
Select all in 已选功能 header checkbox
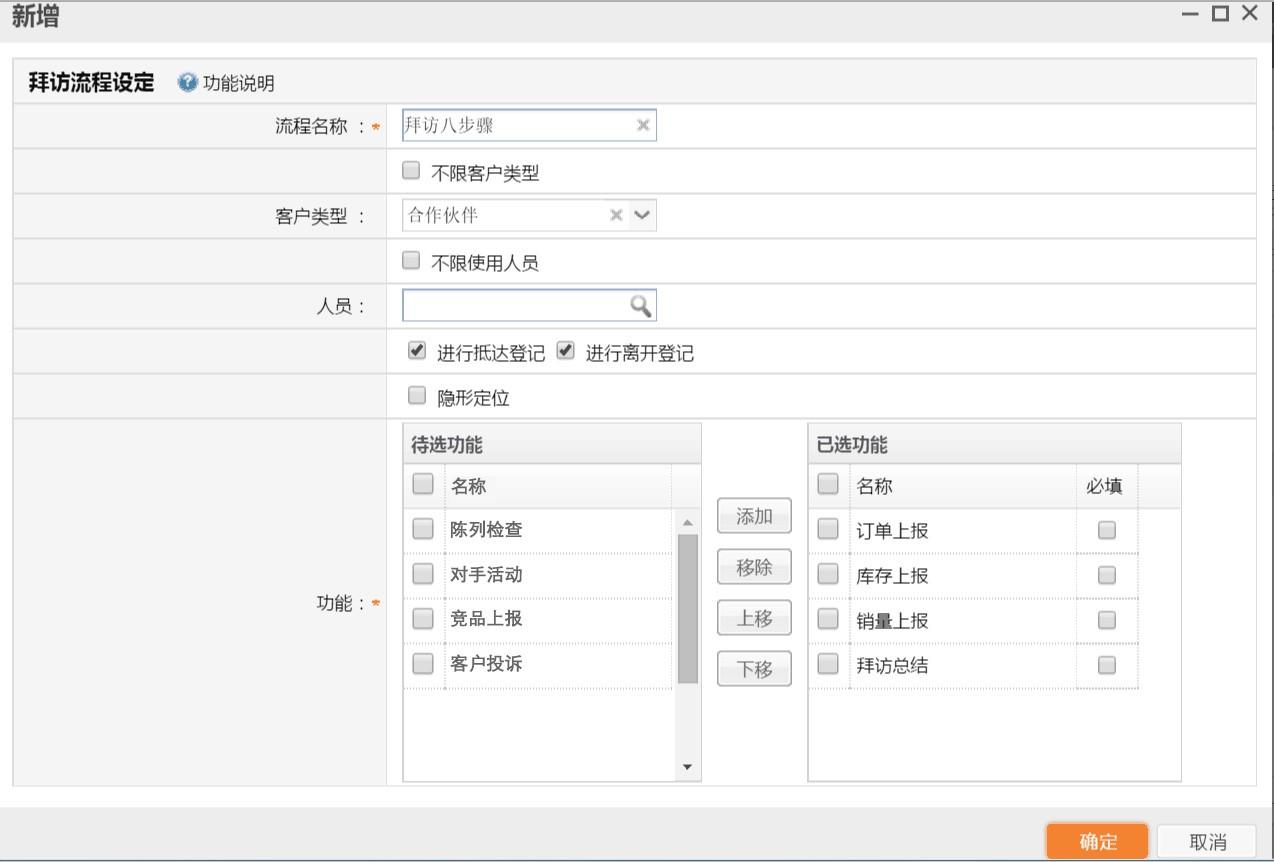click(x=828, y=484)
